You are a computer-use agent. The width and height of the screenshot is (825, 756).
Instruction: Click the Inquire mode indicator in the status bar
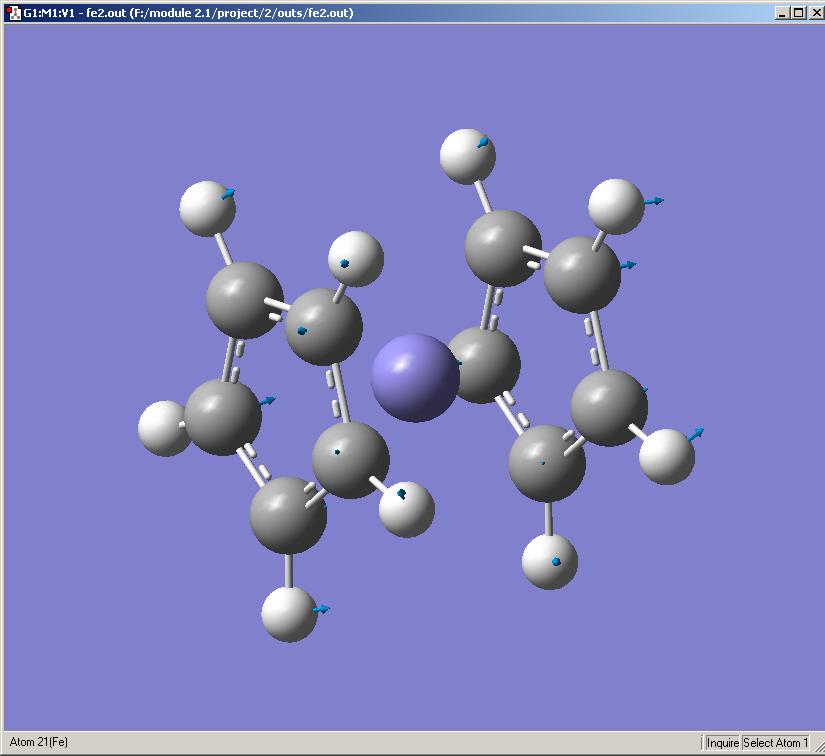722,742
